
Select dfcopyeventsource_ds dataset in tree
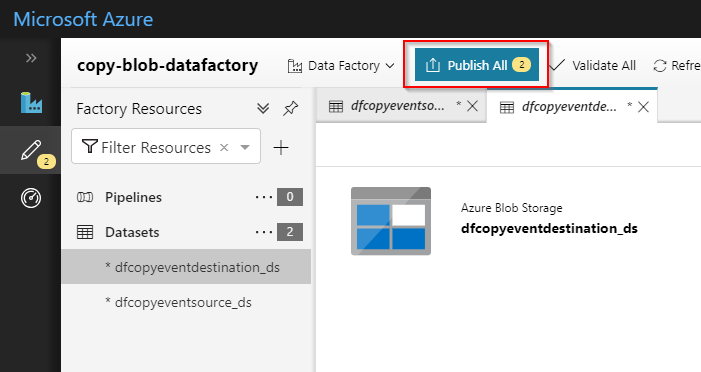[186, 302]
